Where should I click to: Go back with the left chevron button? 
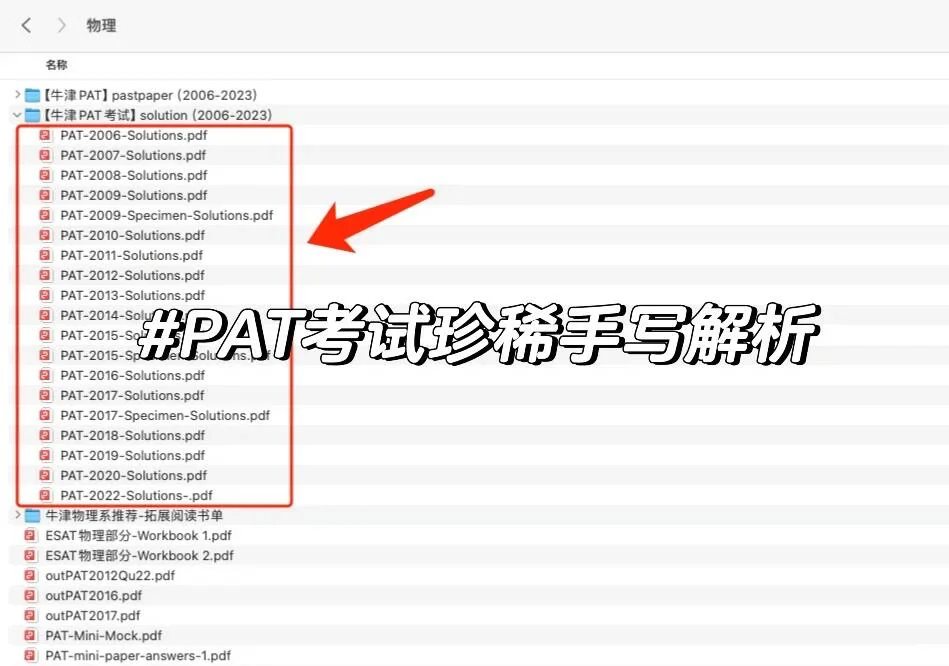pyautogui.click(x=26, y=25)
